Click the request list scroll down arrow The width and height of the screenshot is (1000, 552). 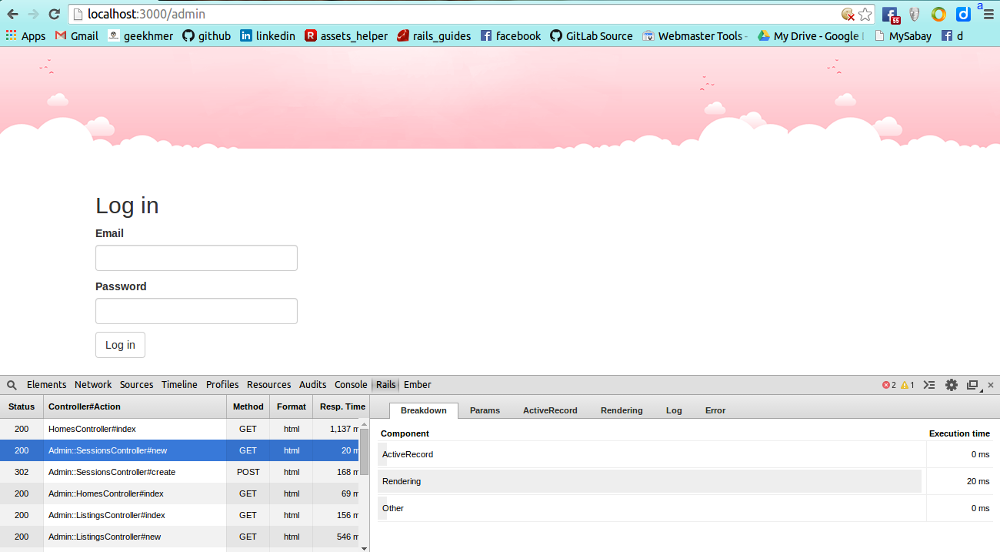coord(364,548)
